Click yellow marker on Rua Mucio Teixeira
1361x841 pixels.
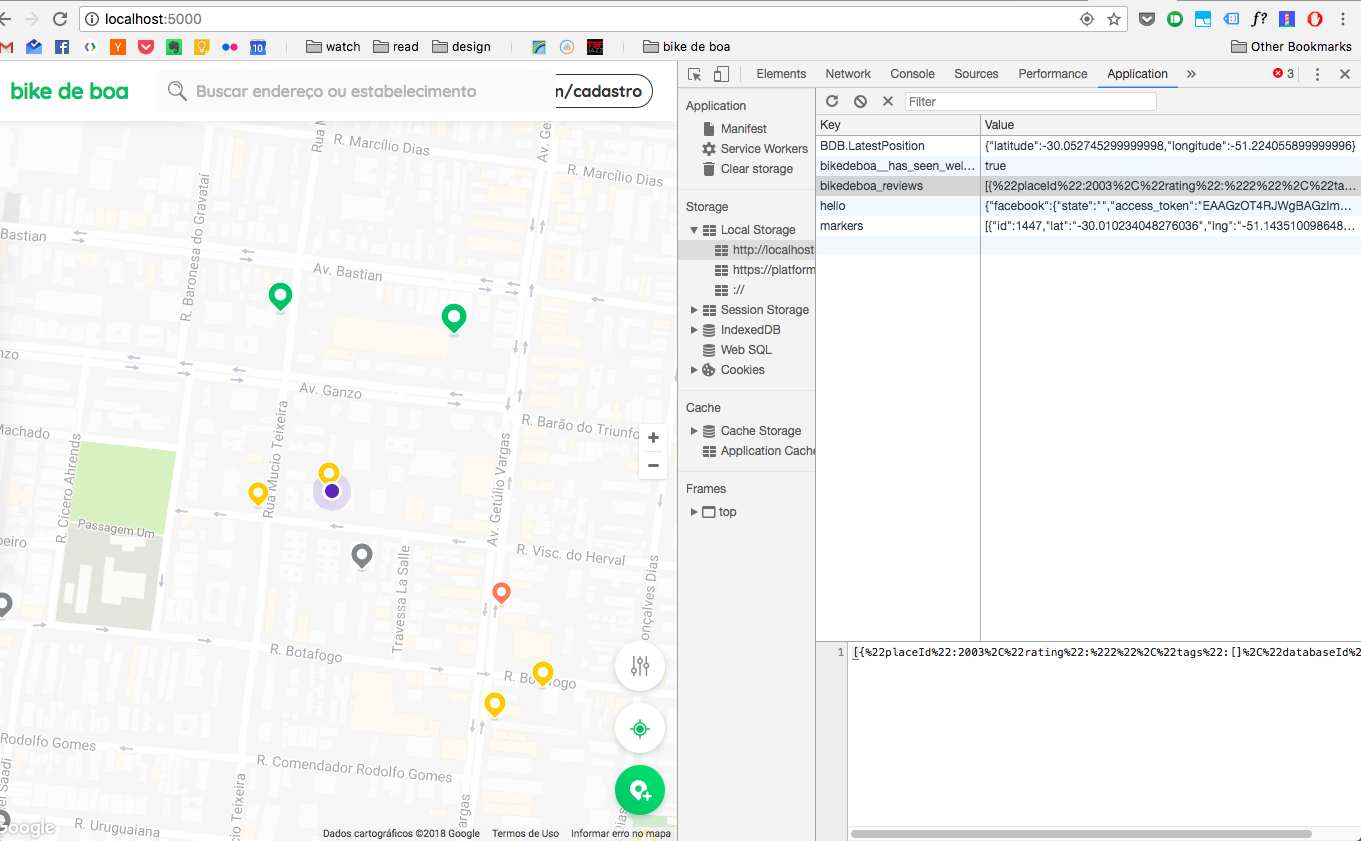coord(258,493)
